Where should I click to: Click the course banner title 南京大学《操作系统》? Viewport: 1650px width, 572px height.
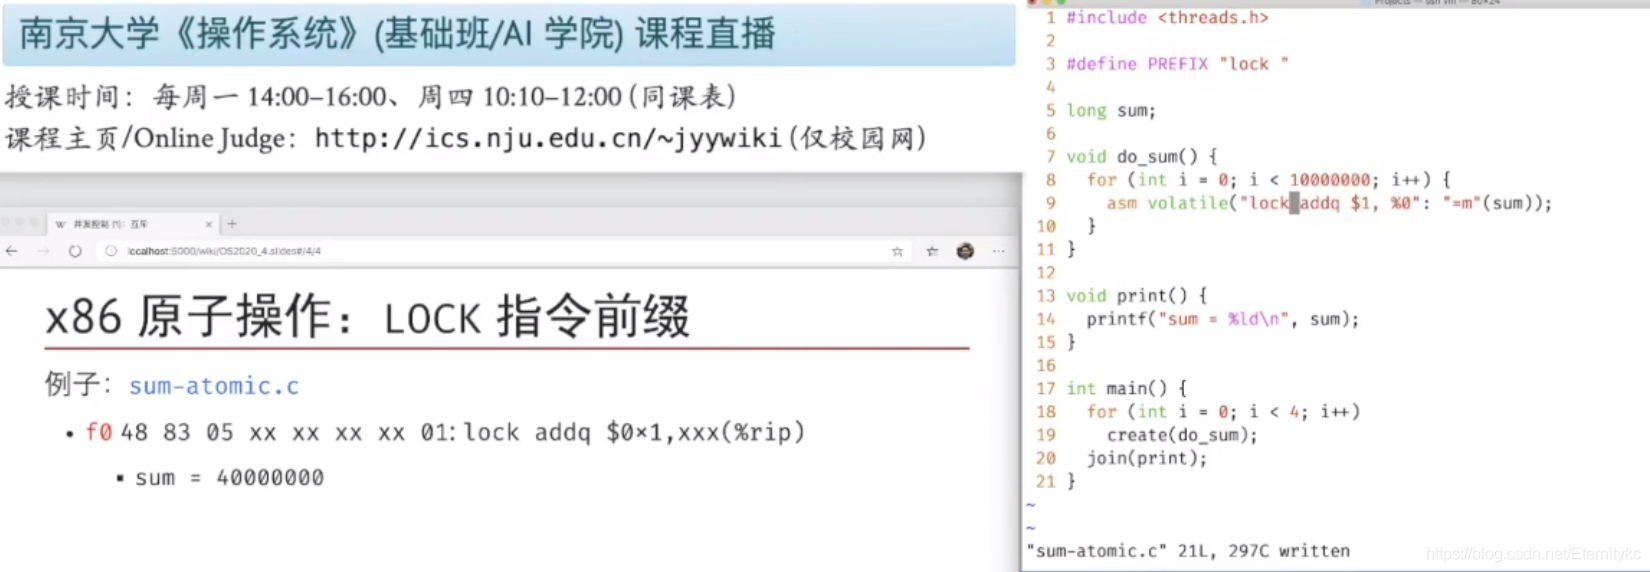[397, 34]
